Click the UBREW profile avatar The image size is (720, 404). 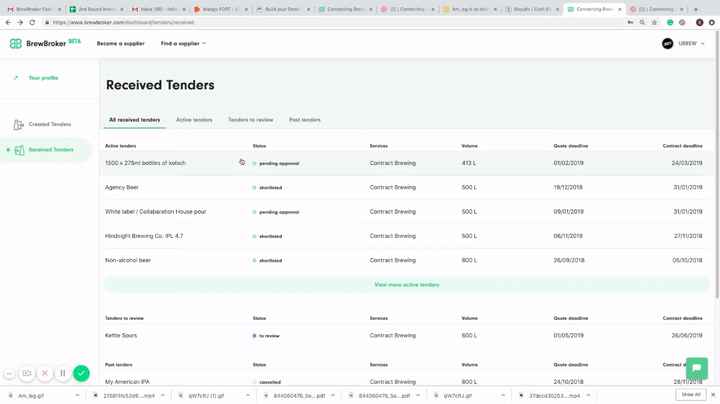tap(667, 44)
